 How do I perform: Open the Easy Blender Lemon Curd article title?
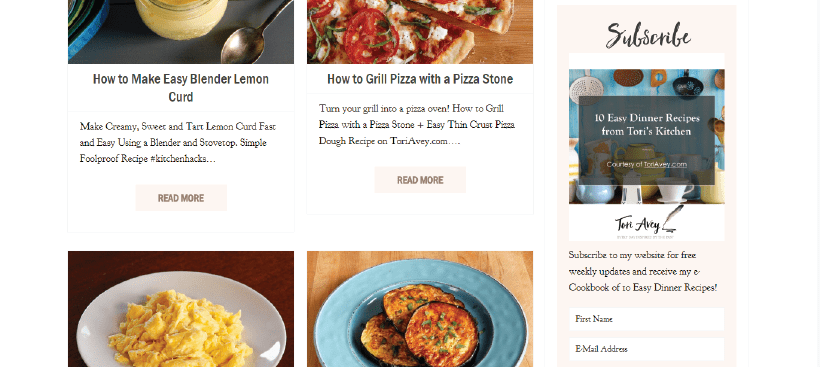181,88
